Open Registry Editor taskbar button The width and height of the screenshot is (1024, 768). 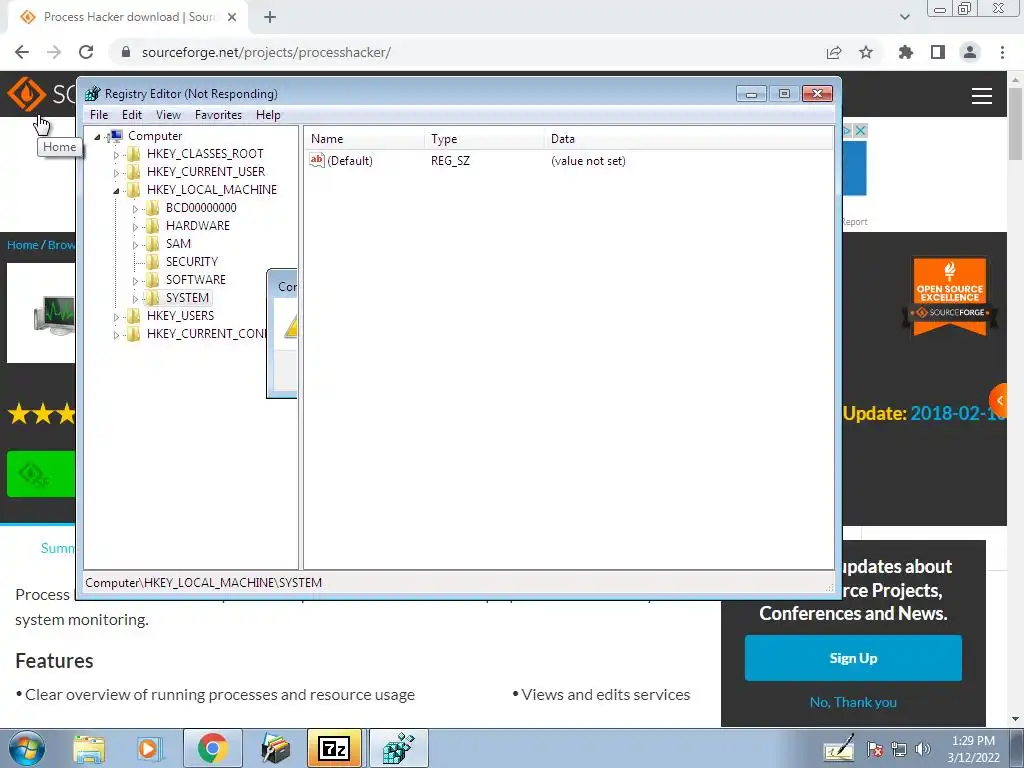tap(399, 748)
